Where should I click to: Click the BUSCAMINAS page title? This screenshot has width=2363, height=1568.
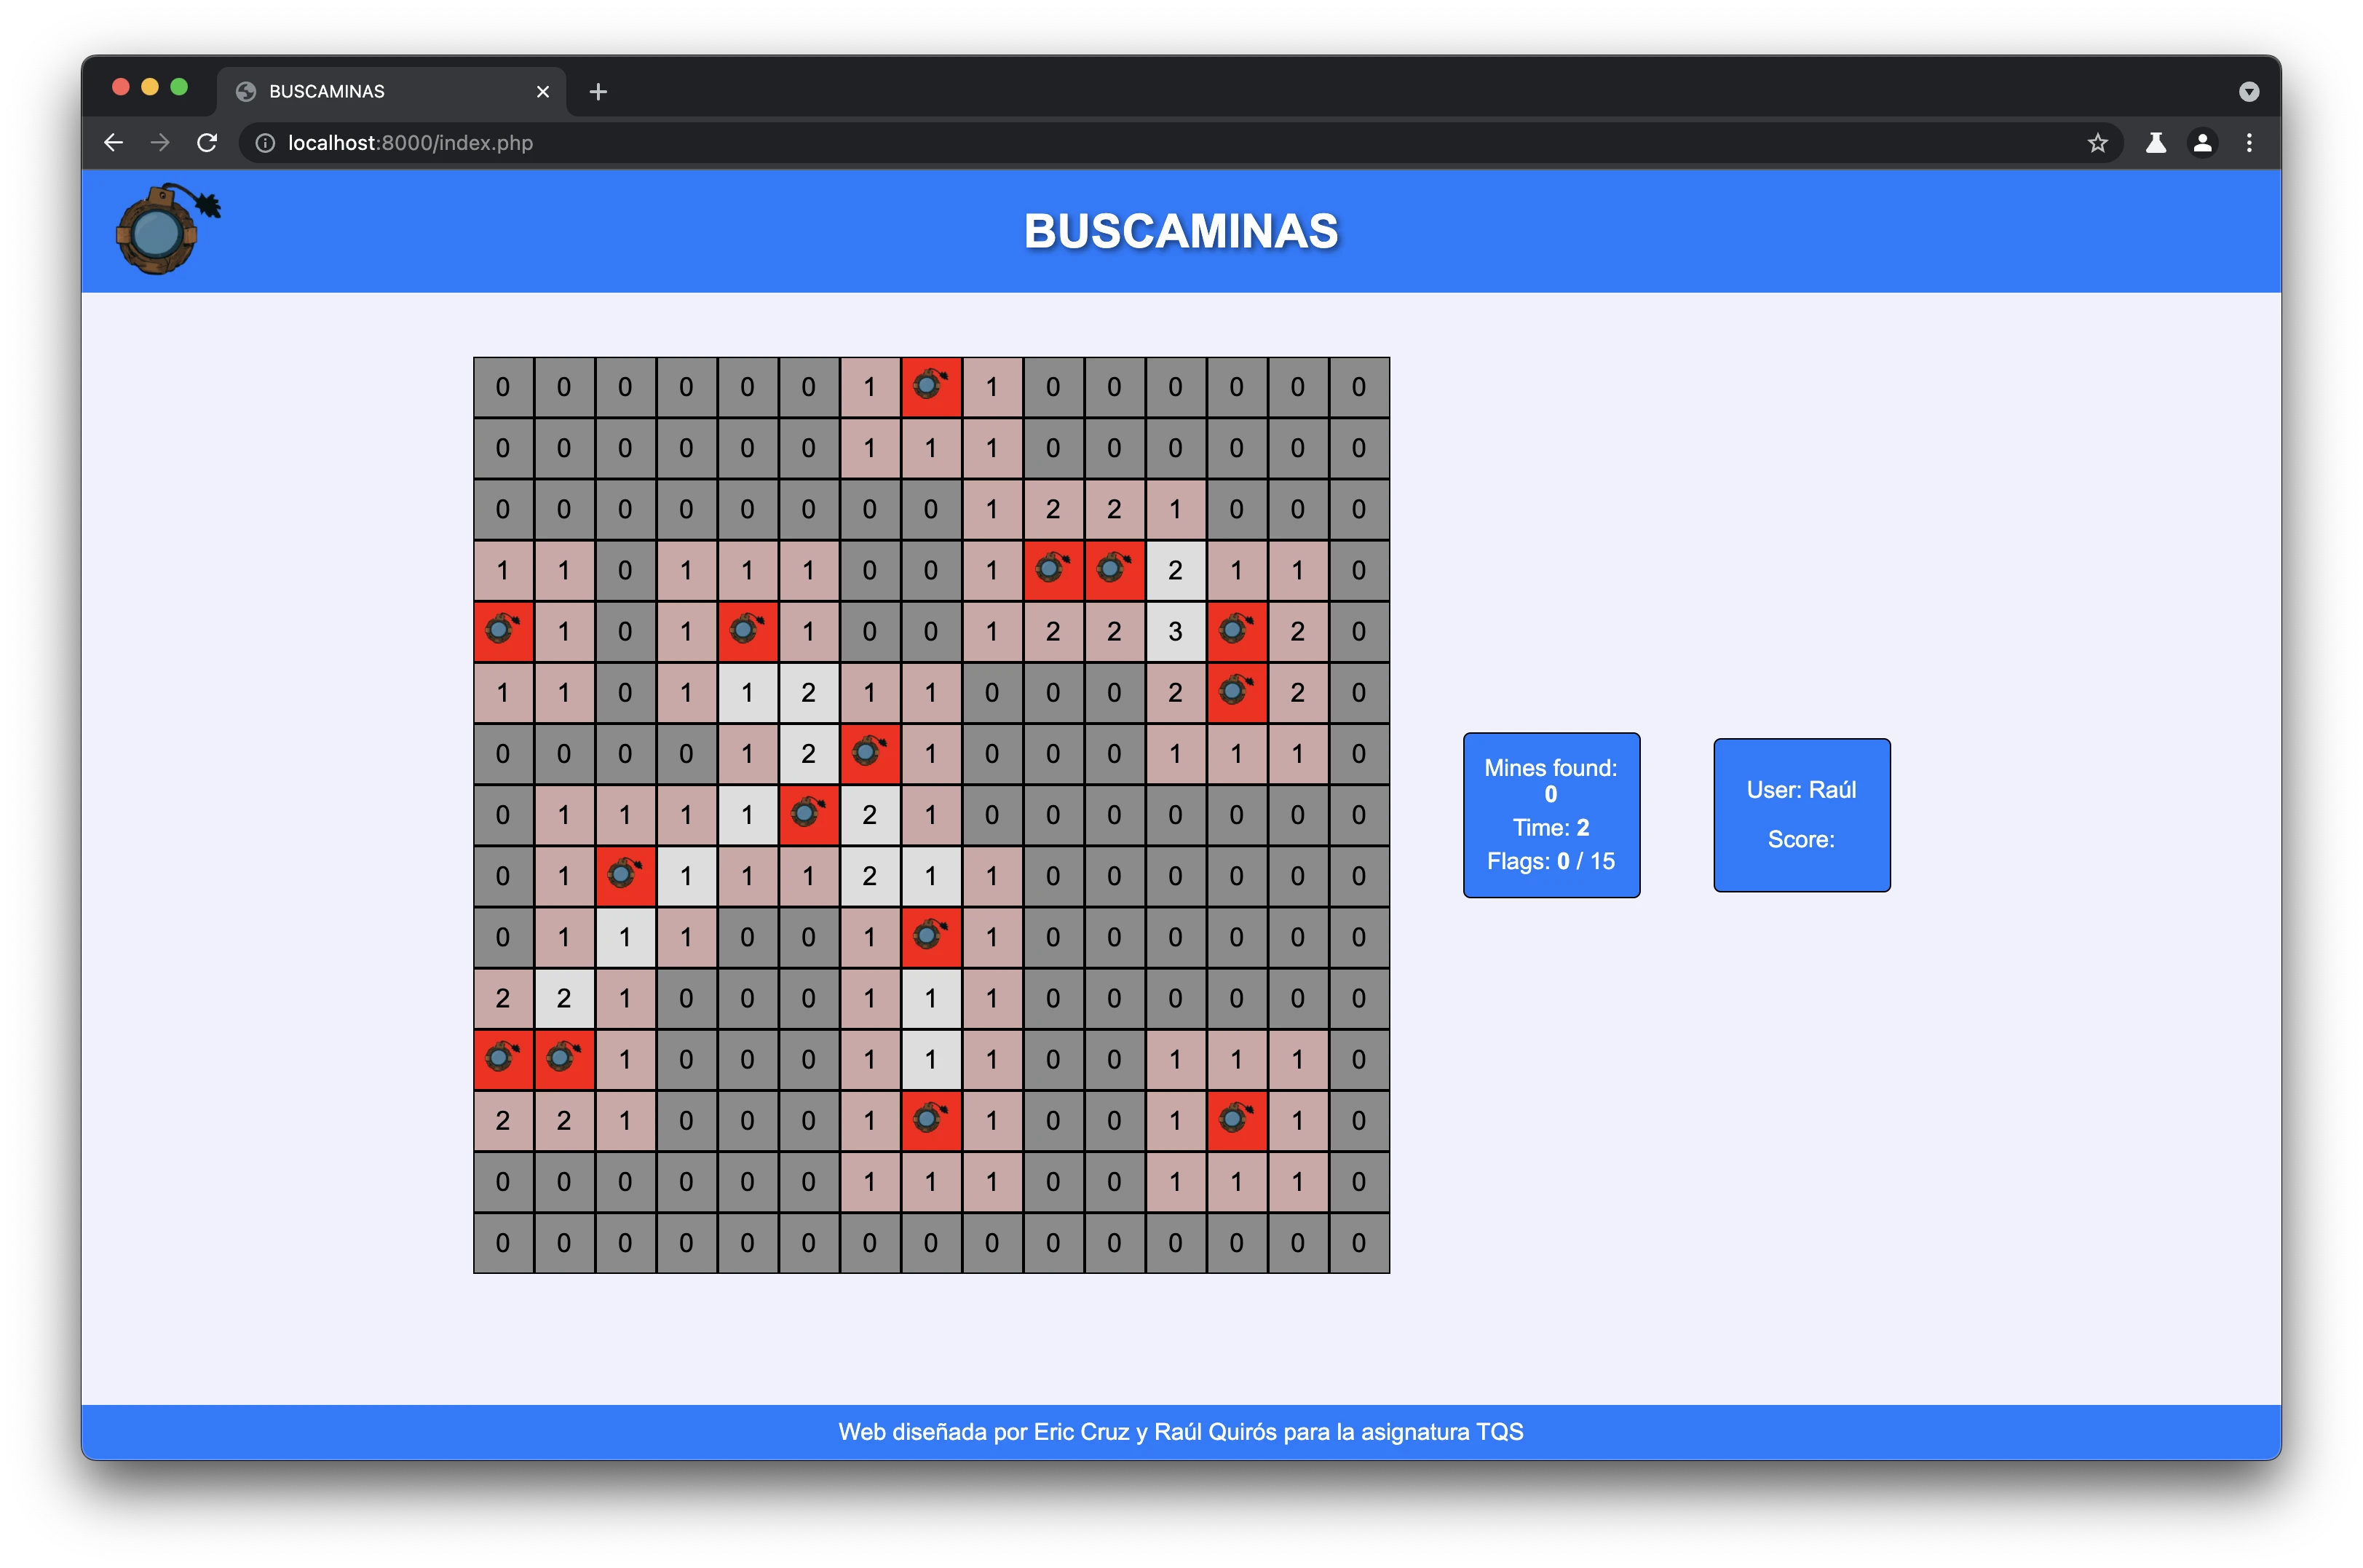point(1180,231)
